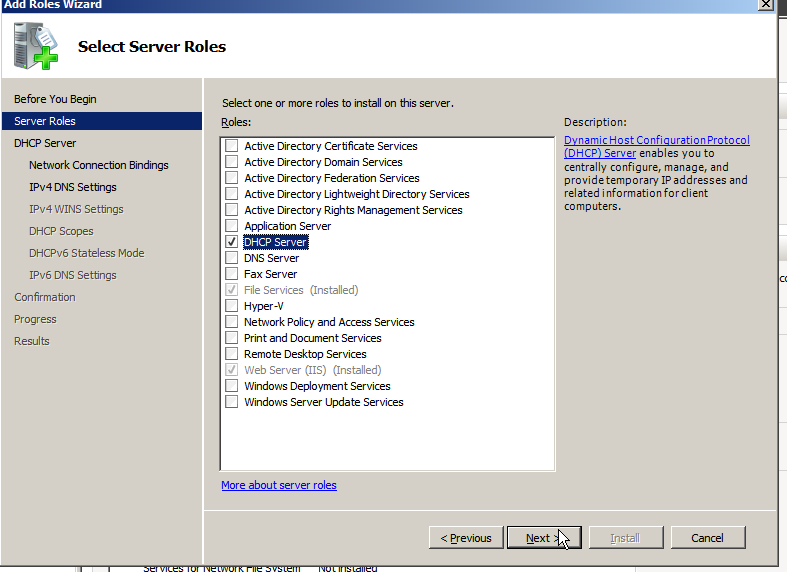Screen dimensions: 787x572
Task: Check Active Directory Federation Services checkbox
Action: coord(231,178)
